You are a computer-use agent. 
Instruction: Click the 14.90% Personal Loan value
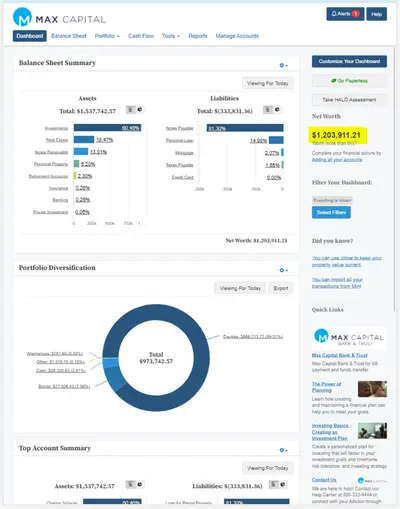tap(259, 141)
